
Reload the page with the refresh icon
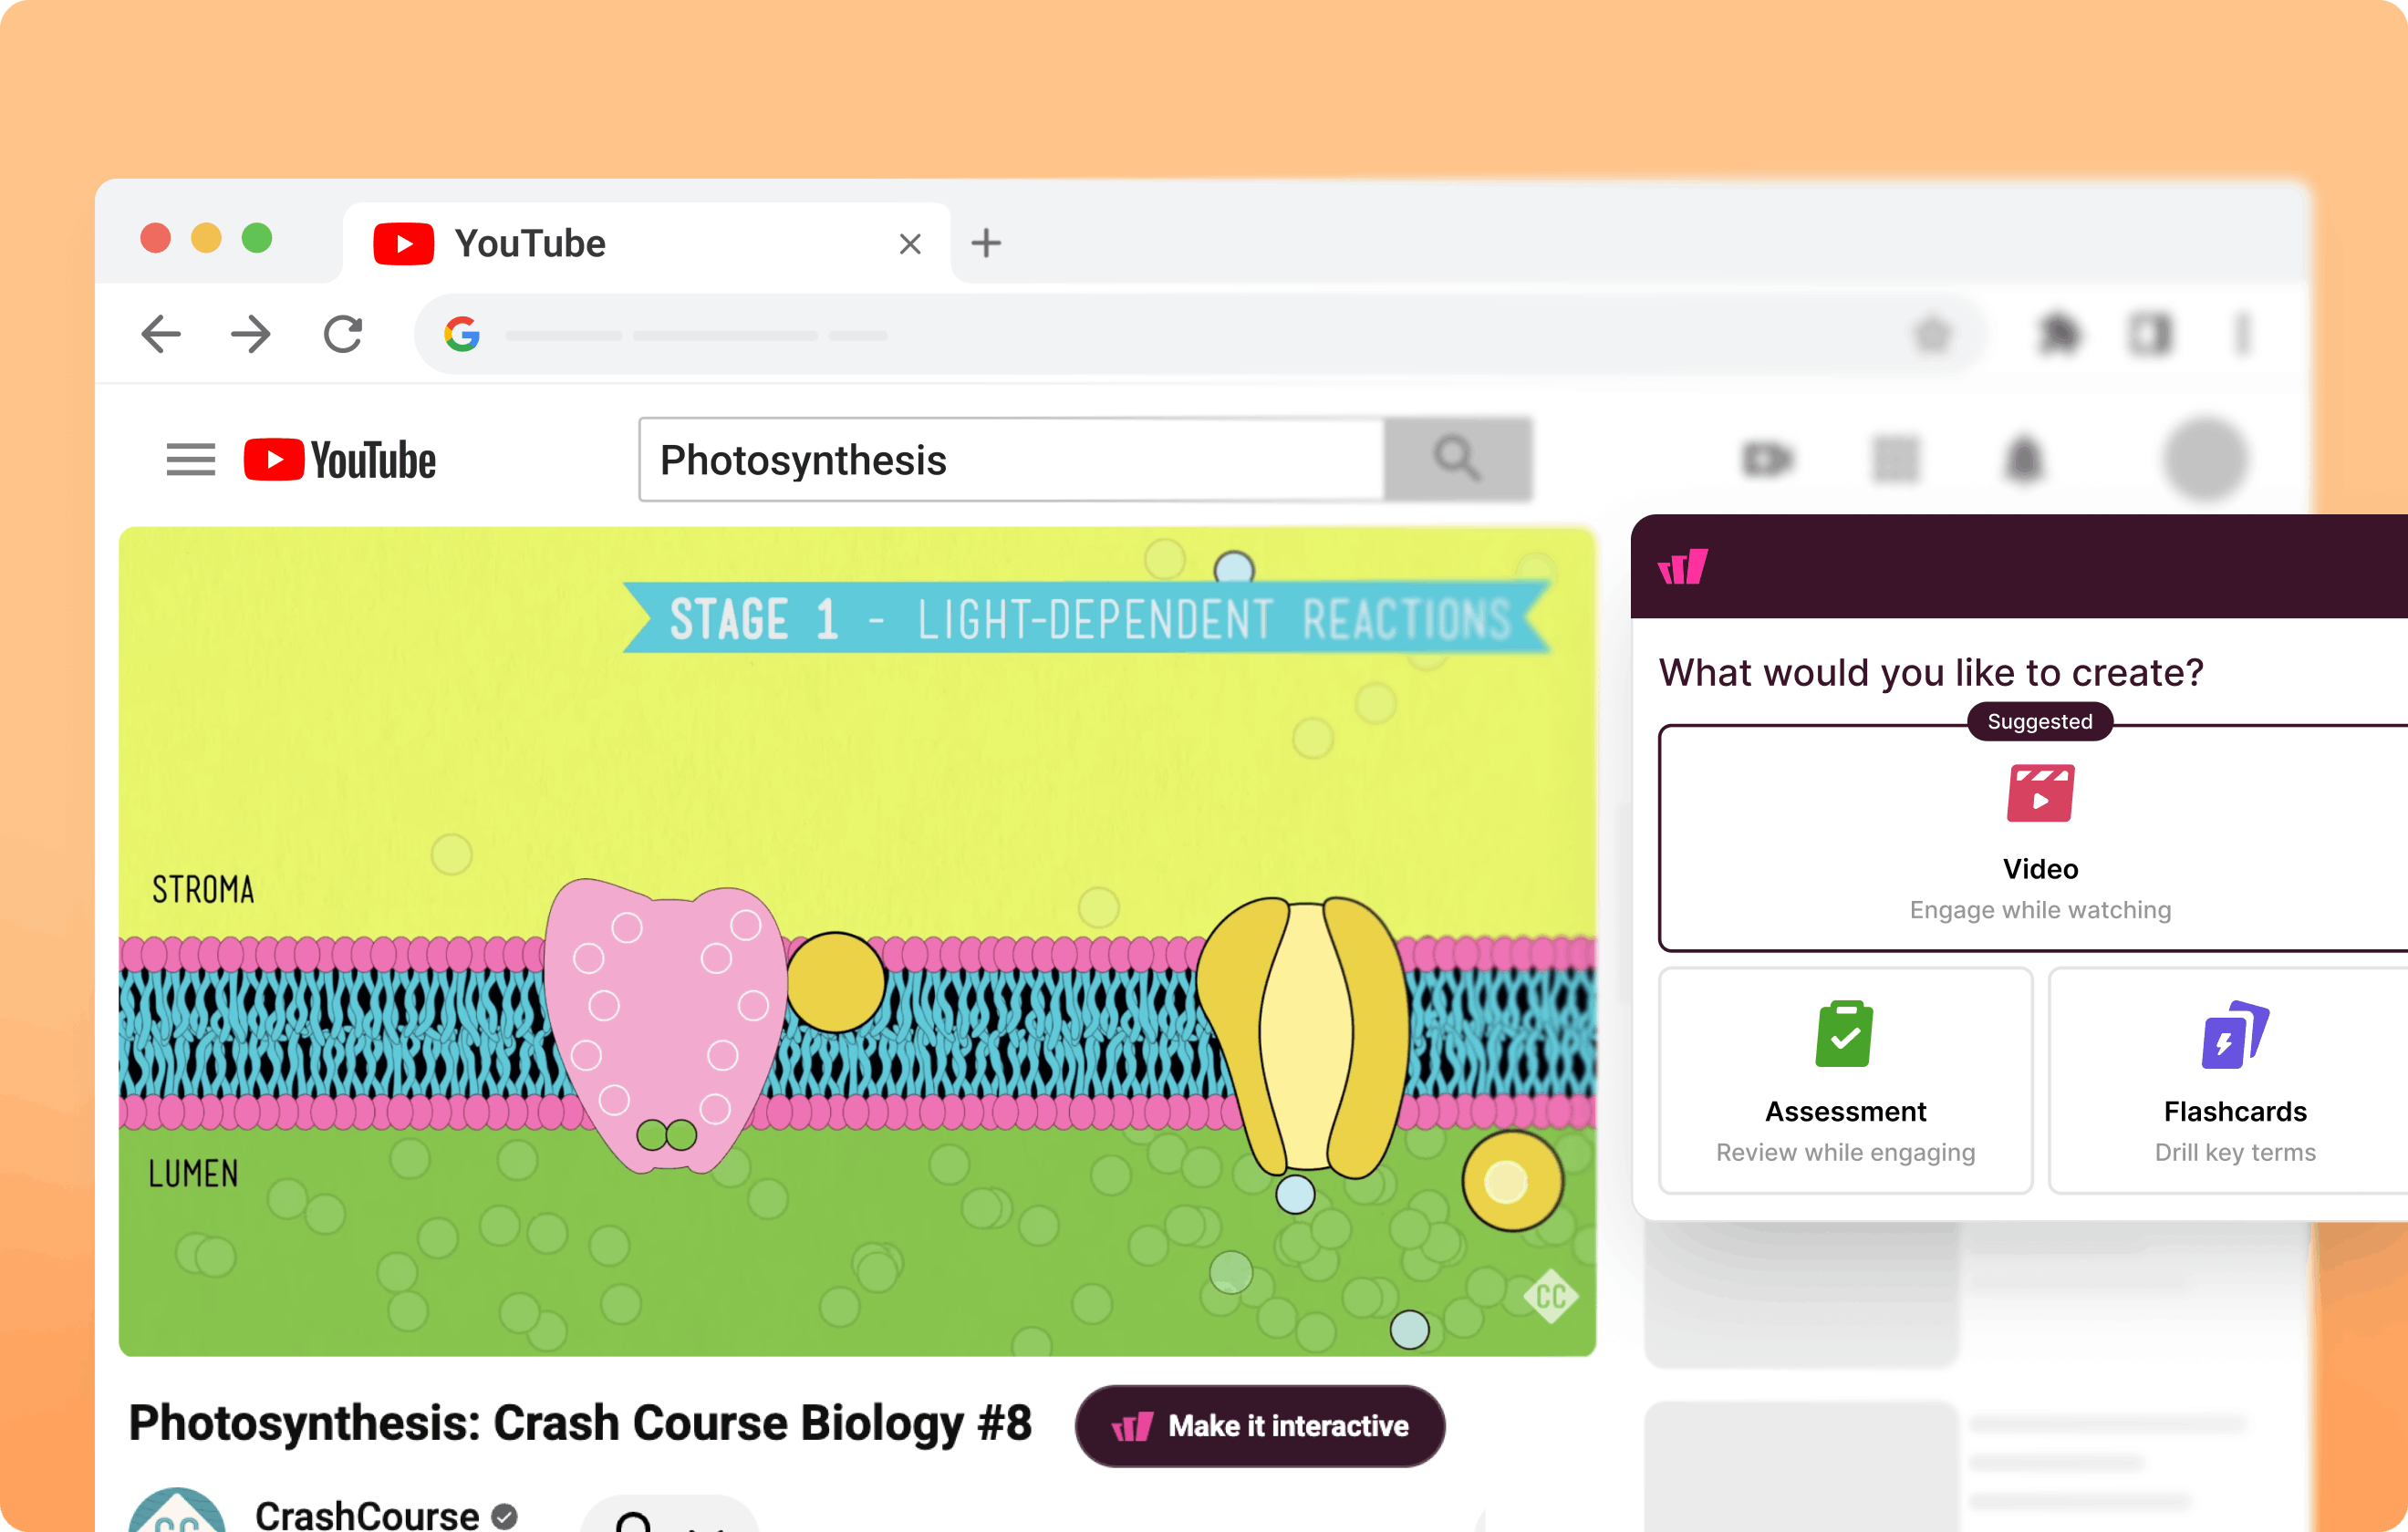tap(343, 334)
